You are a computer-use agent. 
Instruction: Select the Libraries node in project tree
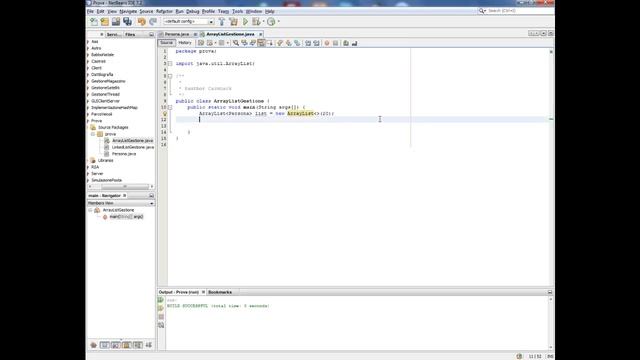click(x=105, y=160)
